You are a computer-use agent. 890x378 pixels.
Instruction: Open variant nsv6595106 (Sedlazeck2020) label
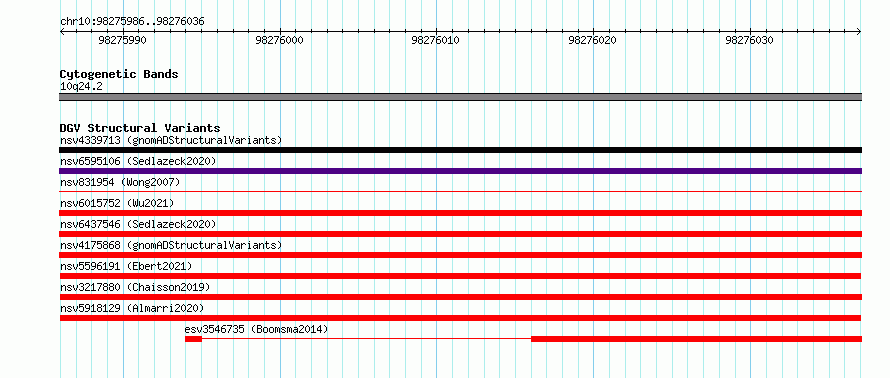pos(138,161)
